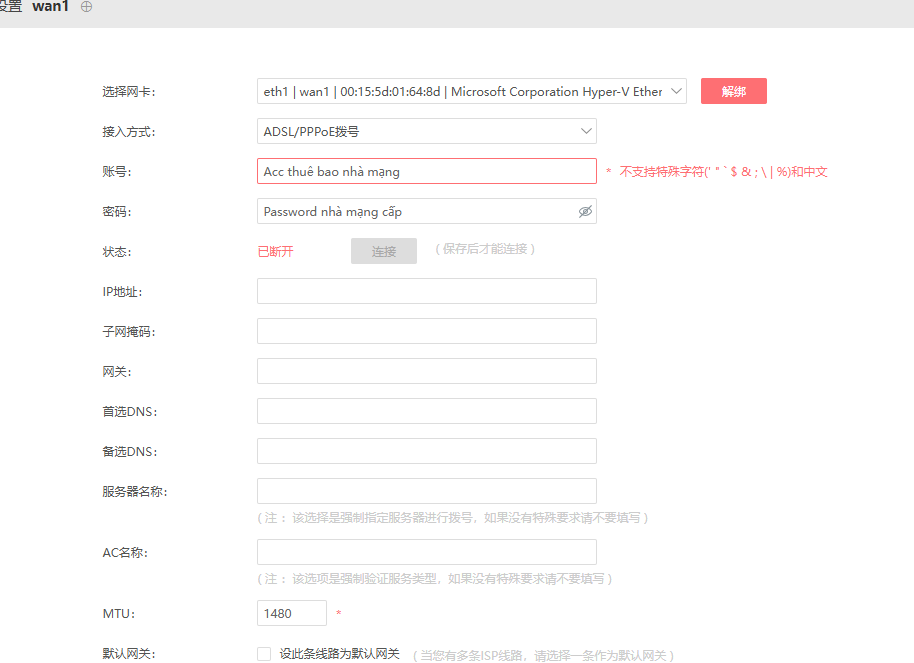Focus the 账号 account input field
The height and width of the screenshot is (663, 914).
coord(427,171)
